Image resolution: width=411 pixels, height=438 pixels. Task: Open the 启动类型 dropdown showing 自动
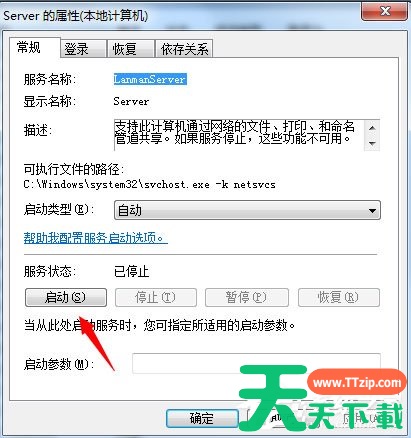click(x=247, y=210)
